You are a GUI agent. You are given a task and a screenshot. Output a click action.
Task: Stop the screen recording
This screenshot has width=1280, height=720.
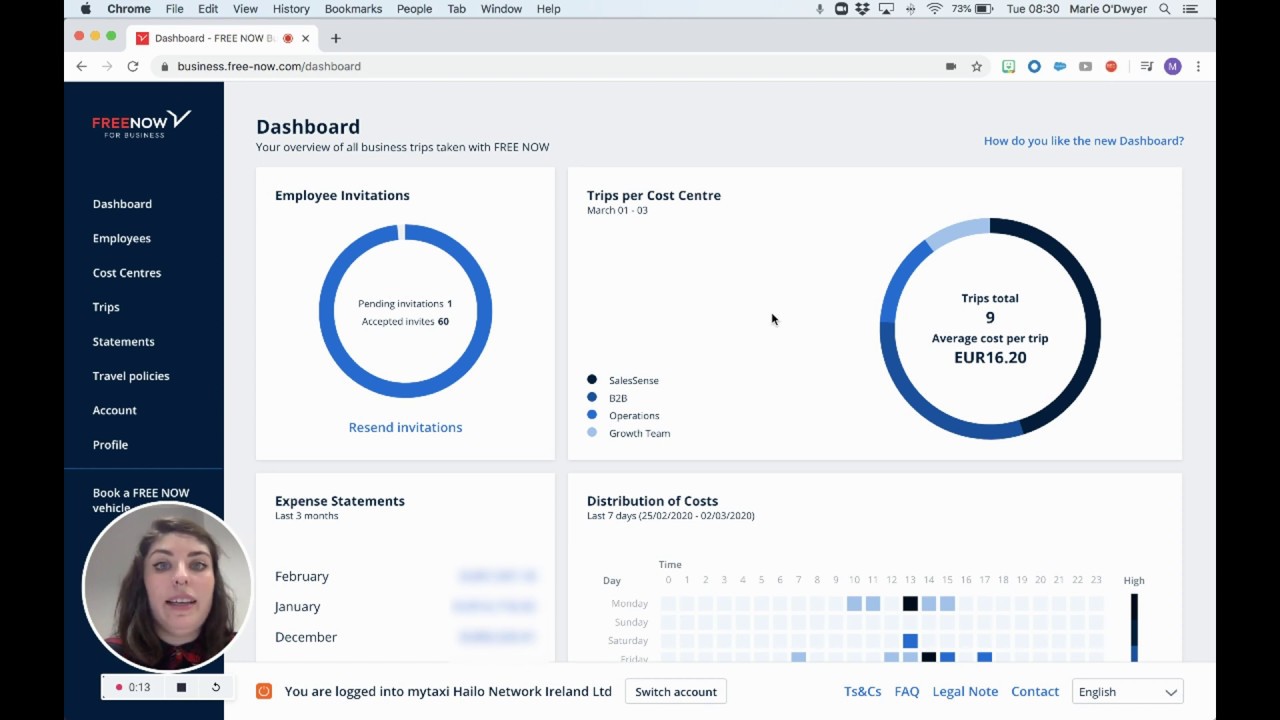(181, 687)
